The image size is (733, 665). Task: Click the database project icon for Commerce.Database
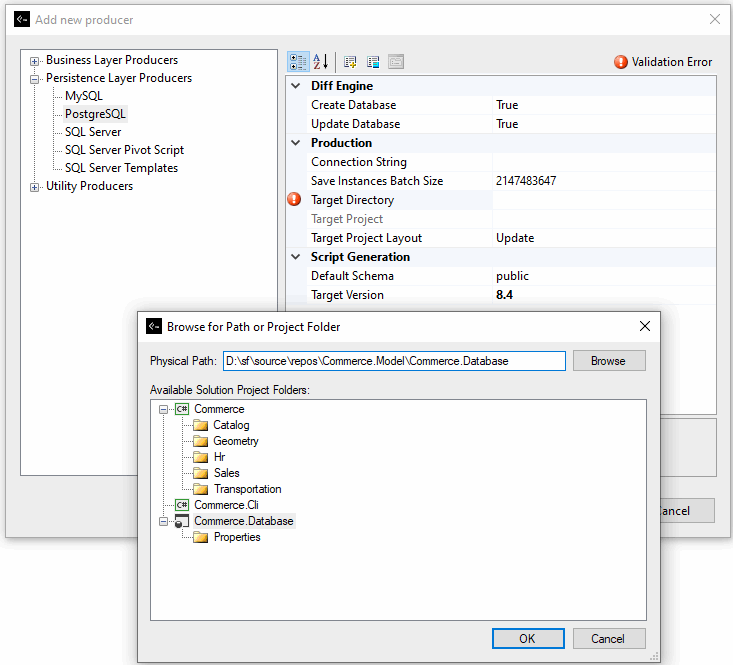pos(182,521)
